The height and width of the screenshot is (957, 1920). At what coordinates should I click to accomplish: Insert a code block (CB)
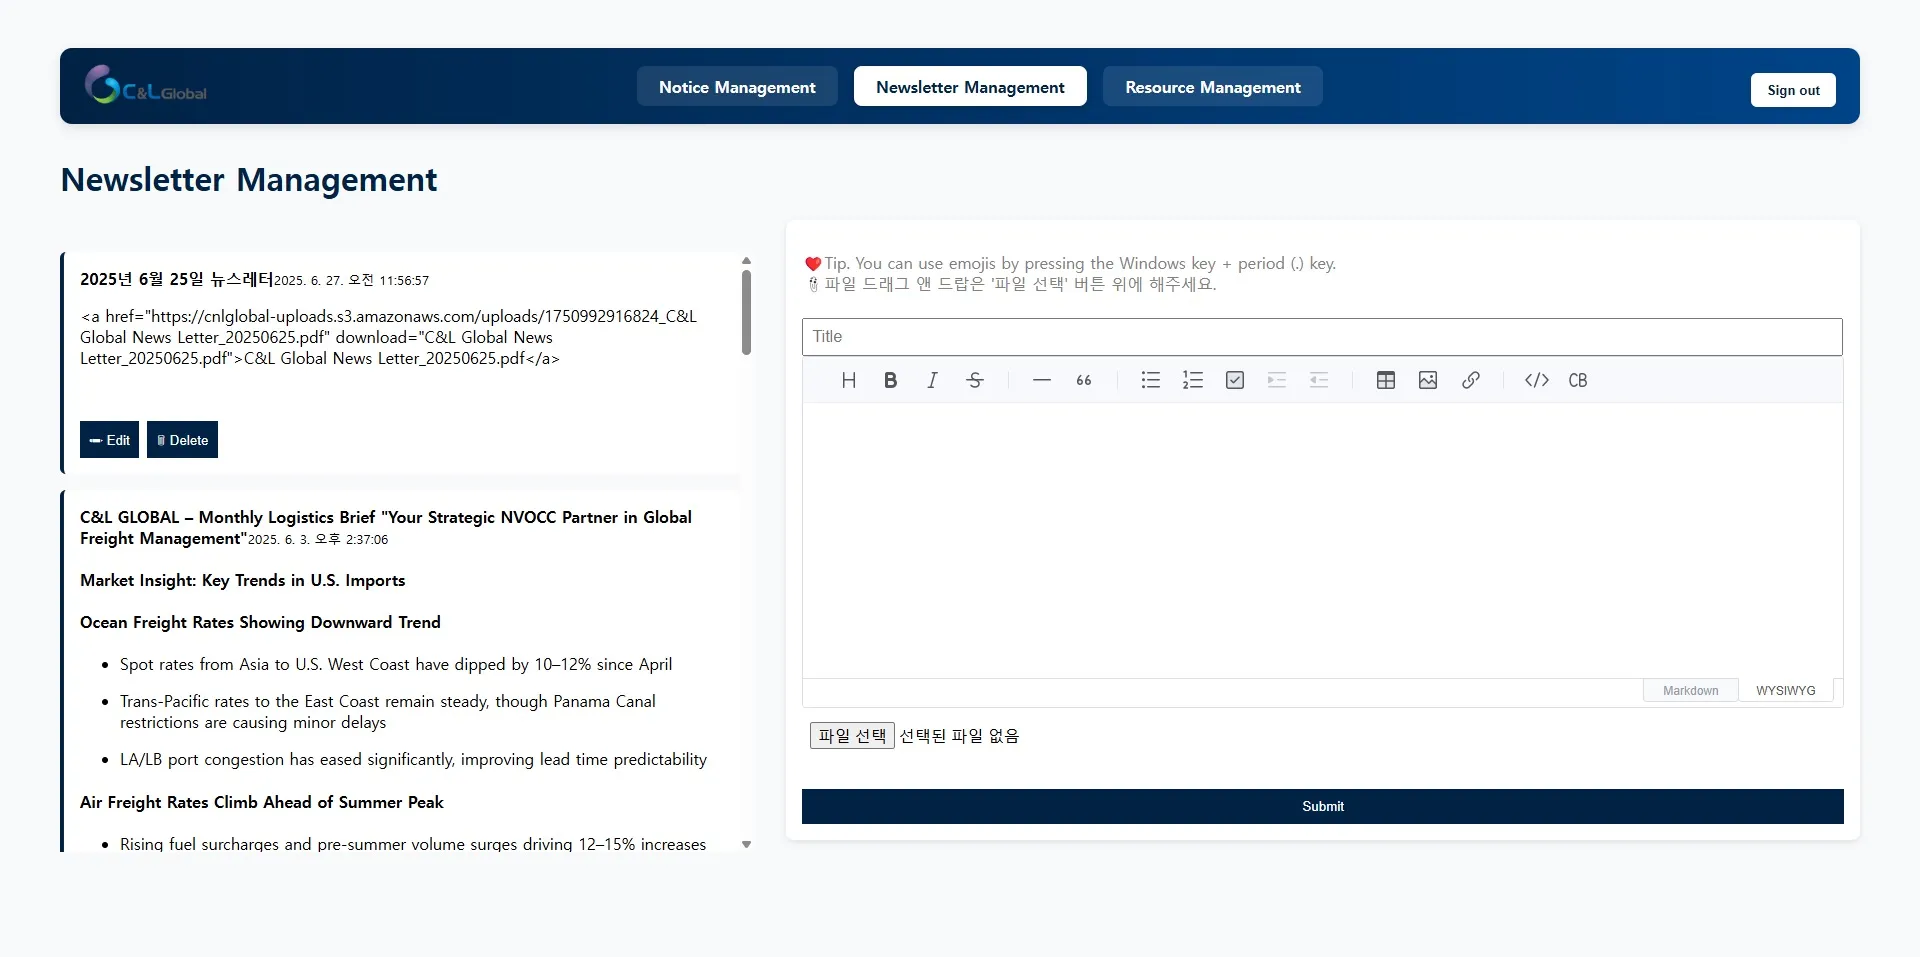pyautogui.click(x=1578, y=380)
